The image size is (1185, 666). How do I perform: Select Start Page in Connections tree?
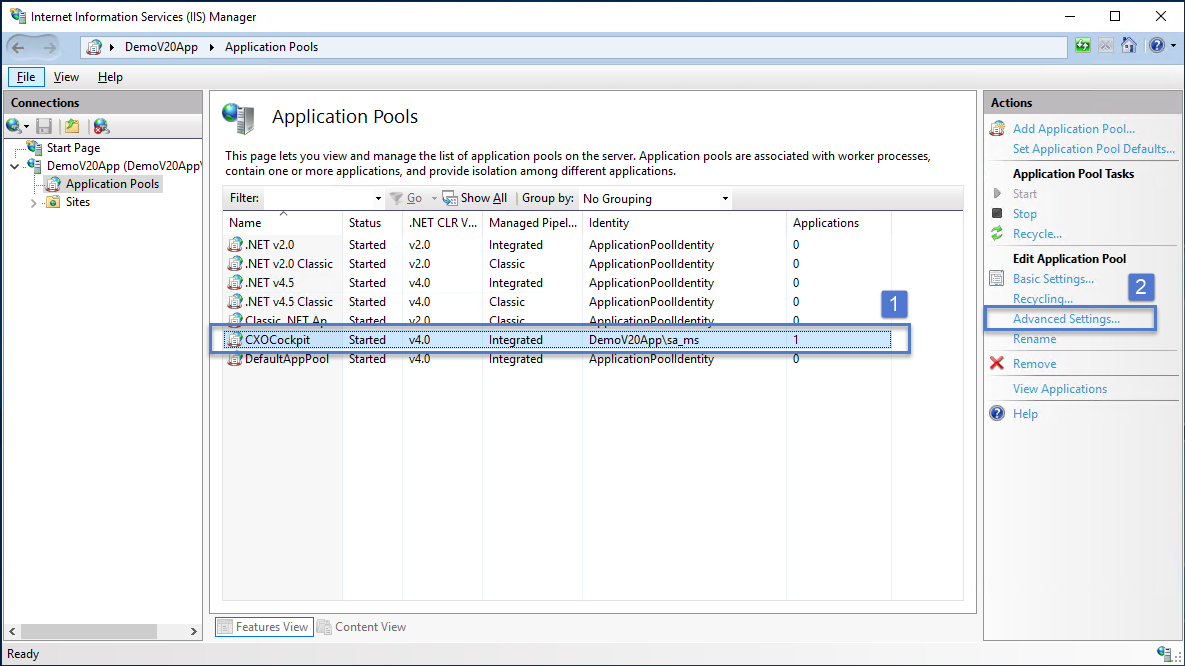(x=73, y=148)
